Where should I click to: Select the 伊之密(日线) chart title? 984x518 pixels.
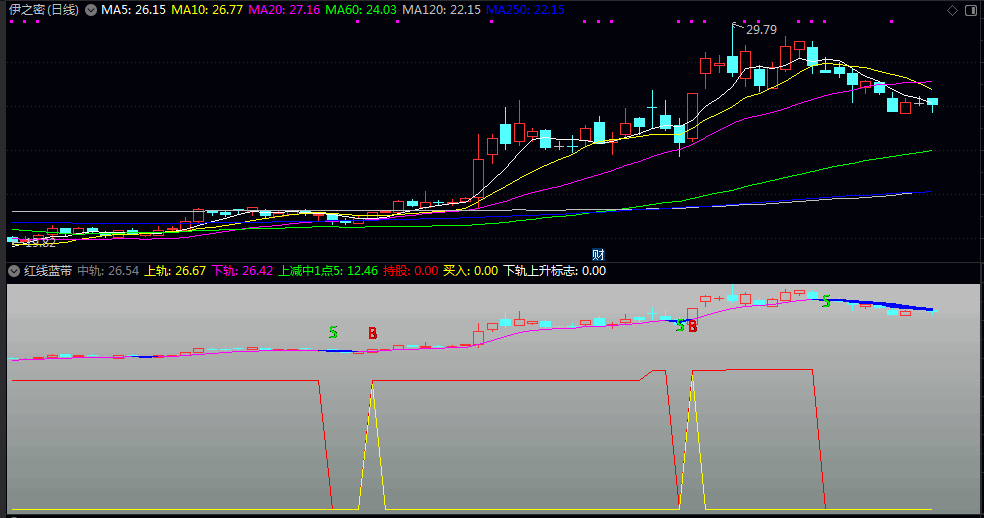pyautogui.click(x=44, y=10)
